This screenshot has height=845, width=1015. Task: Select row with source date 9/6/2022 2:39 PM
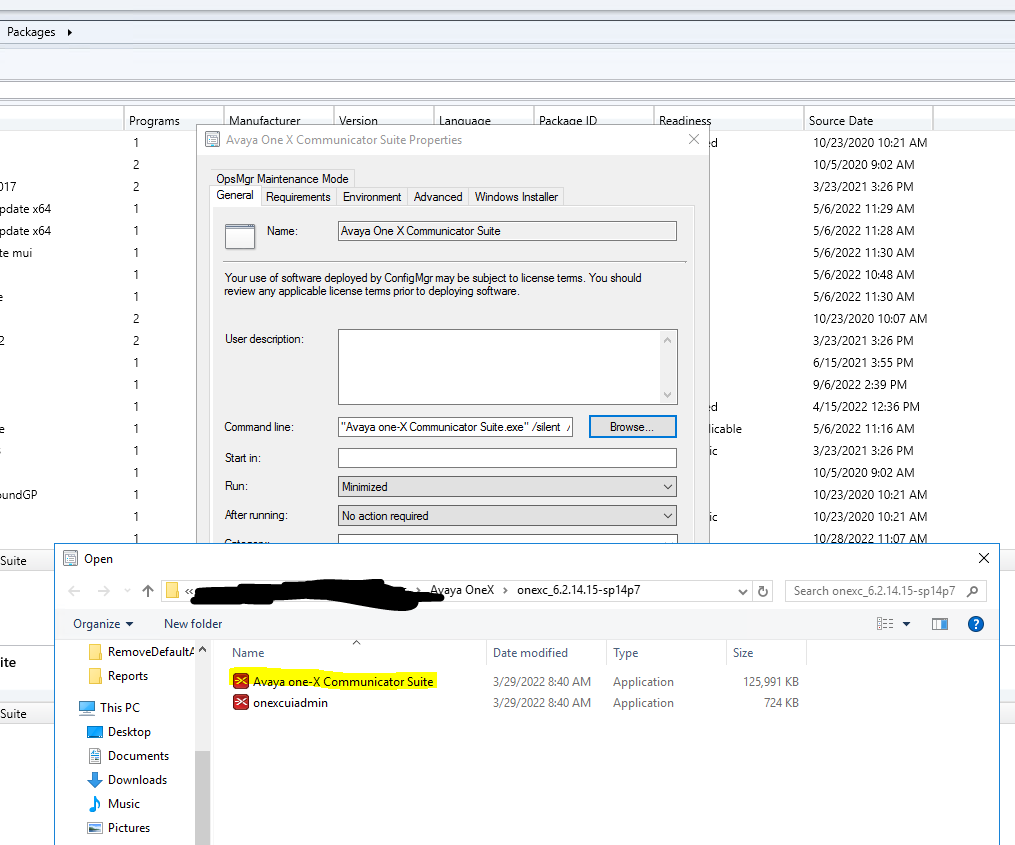coord(860,385)
